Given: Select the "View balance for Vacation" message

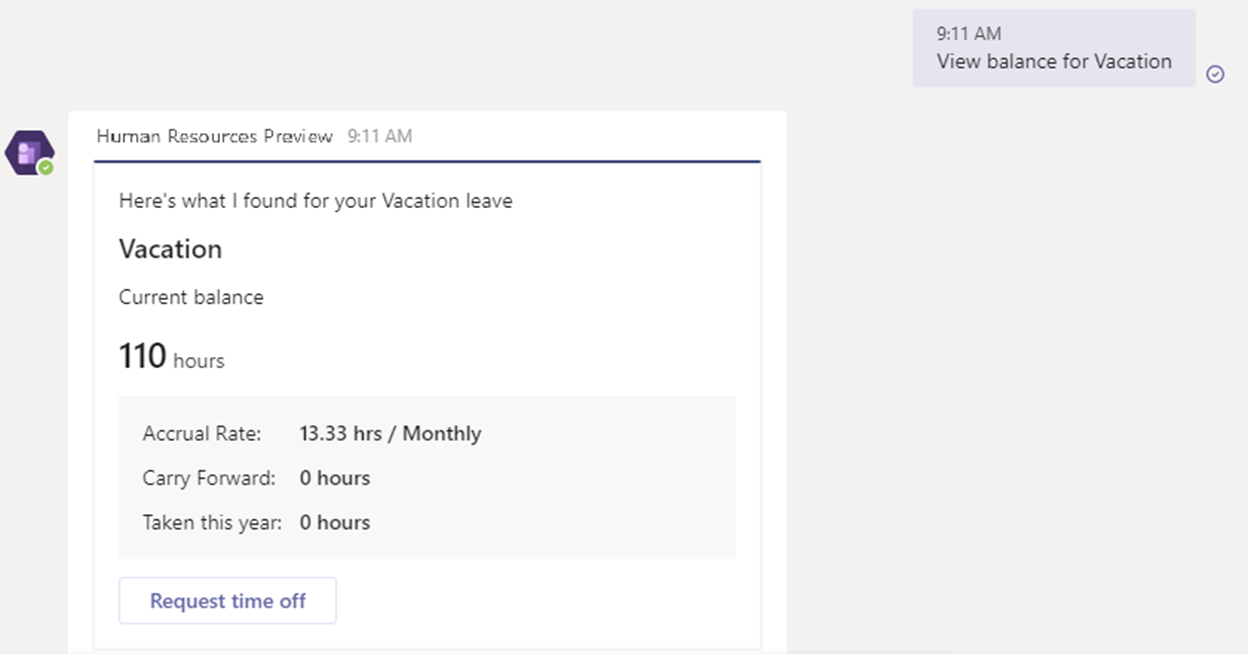Looking at the screenshot, I should (1054, 61).
